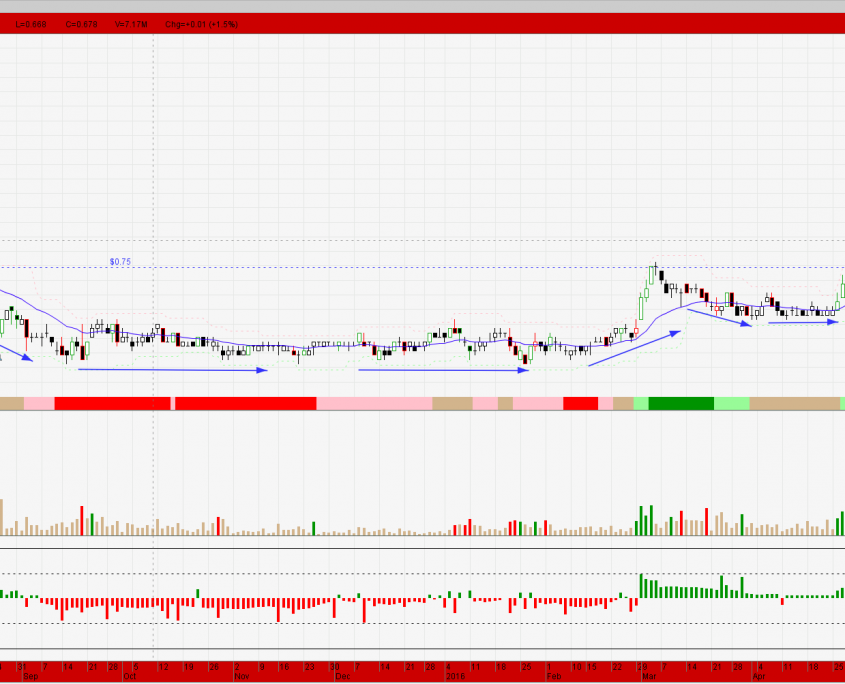Click the short red band segment near February
This screenshot has height=684, width=845.
pyautogui.click(x=580, y=403)
